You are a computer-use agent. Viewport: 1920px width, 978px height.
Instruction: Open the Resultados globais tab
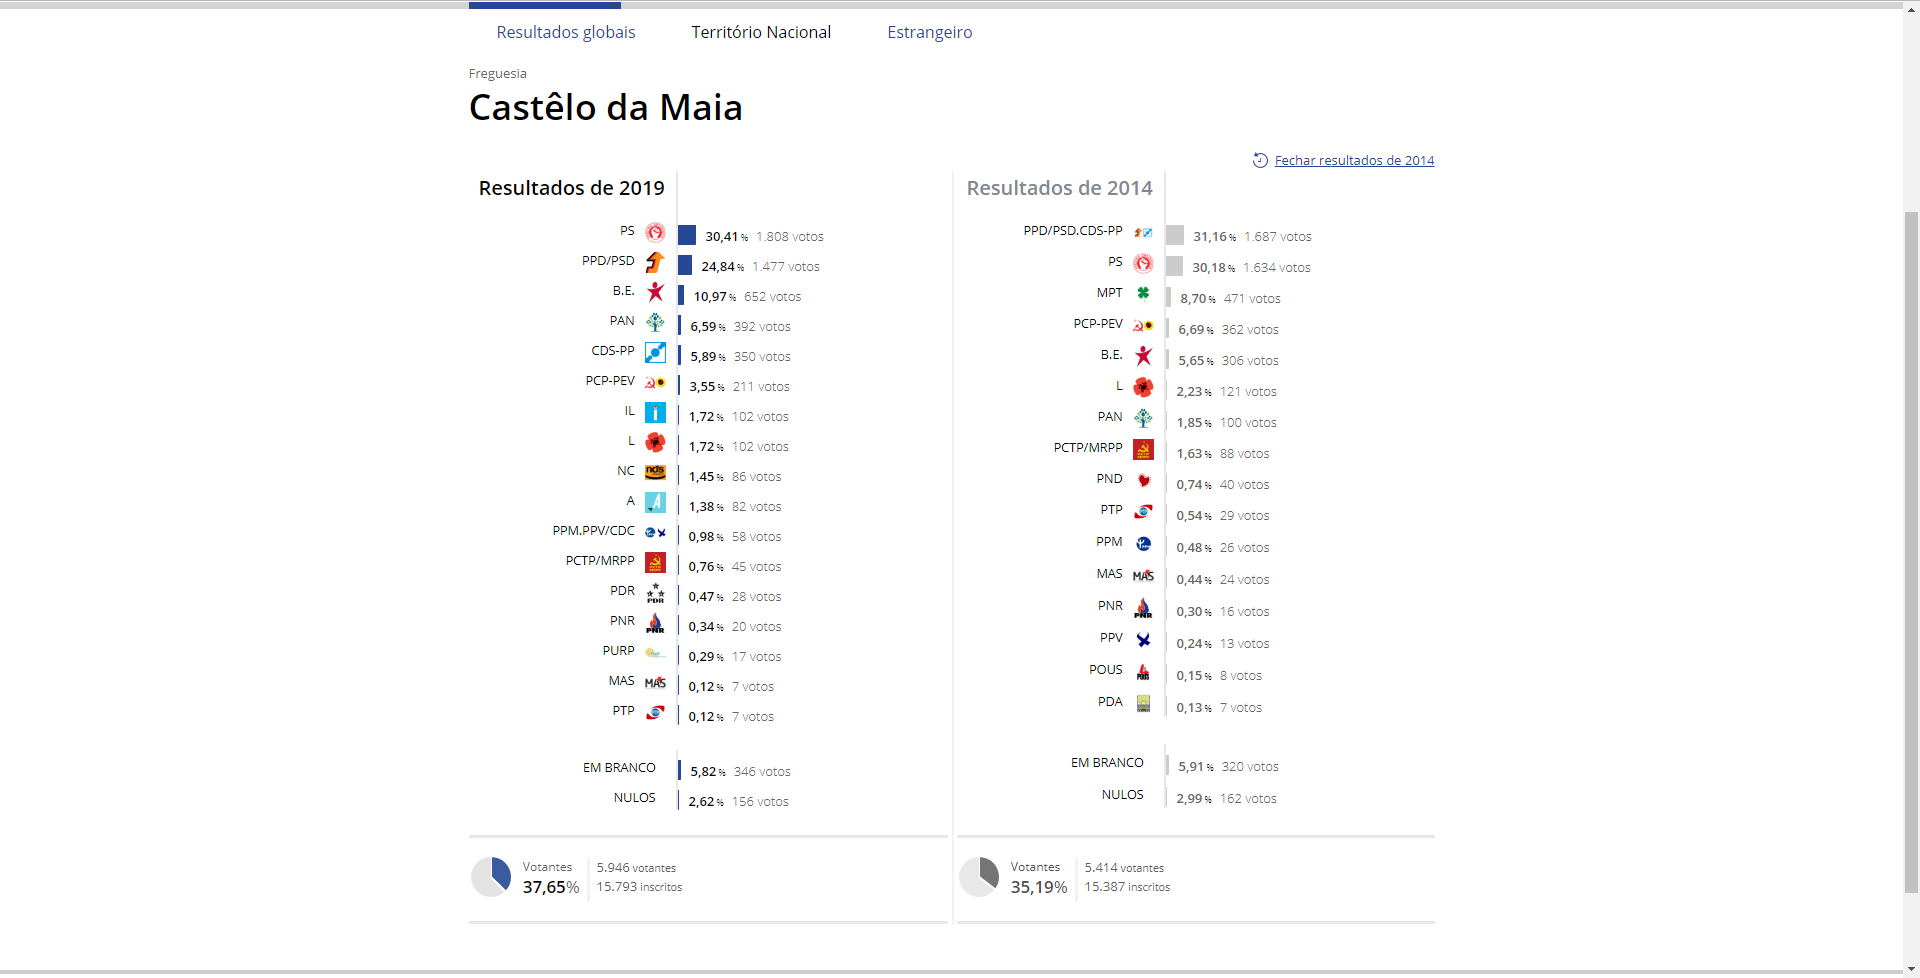coord(566,32)
